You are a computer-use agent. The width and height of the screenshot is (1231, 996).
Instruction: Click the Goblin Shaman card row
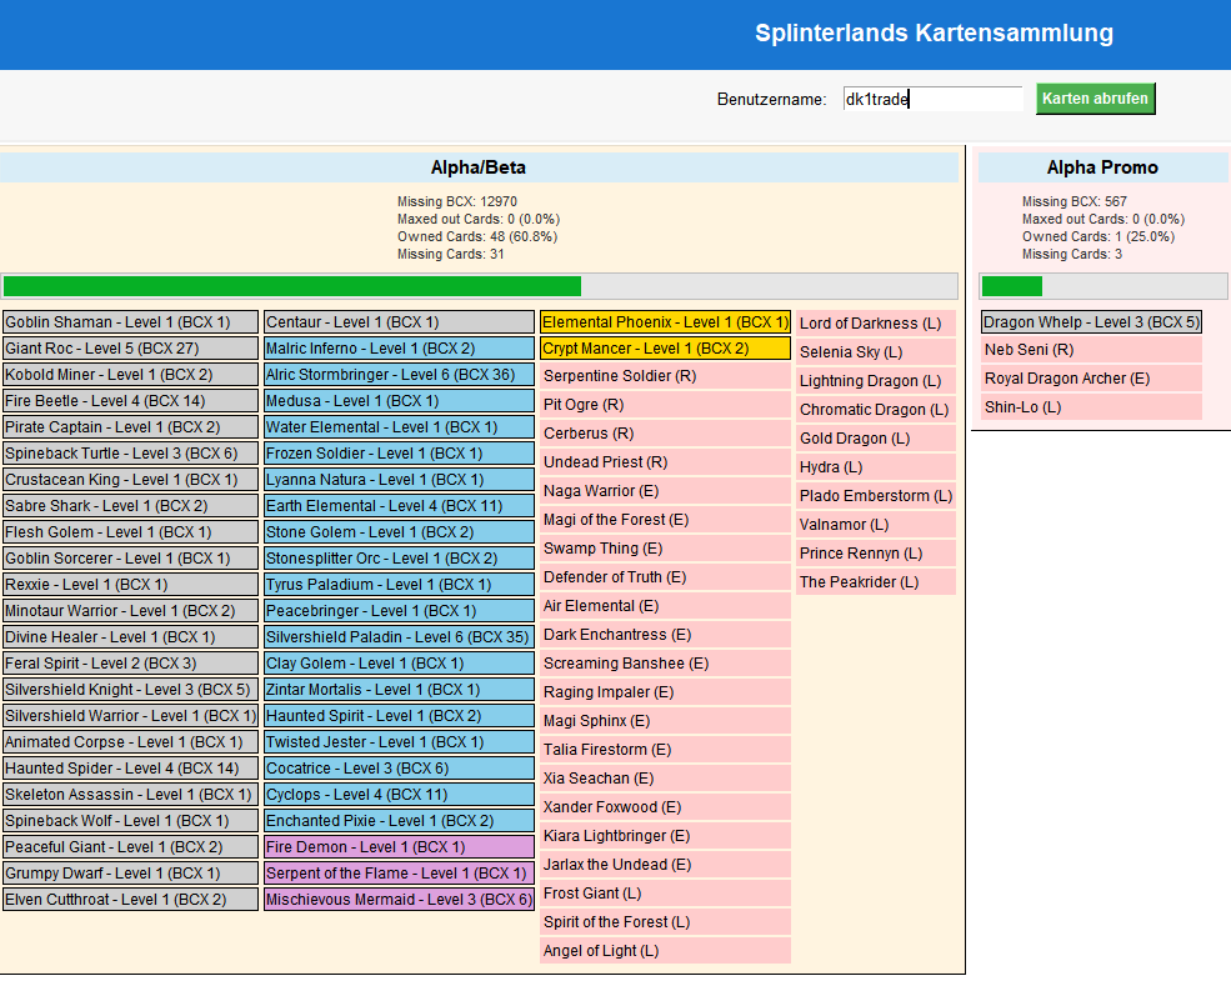tap(130, 322)
